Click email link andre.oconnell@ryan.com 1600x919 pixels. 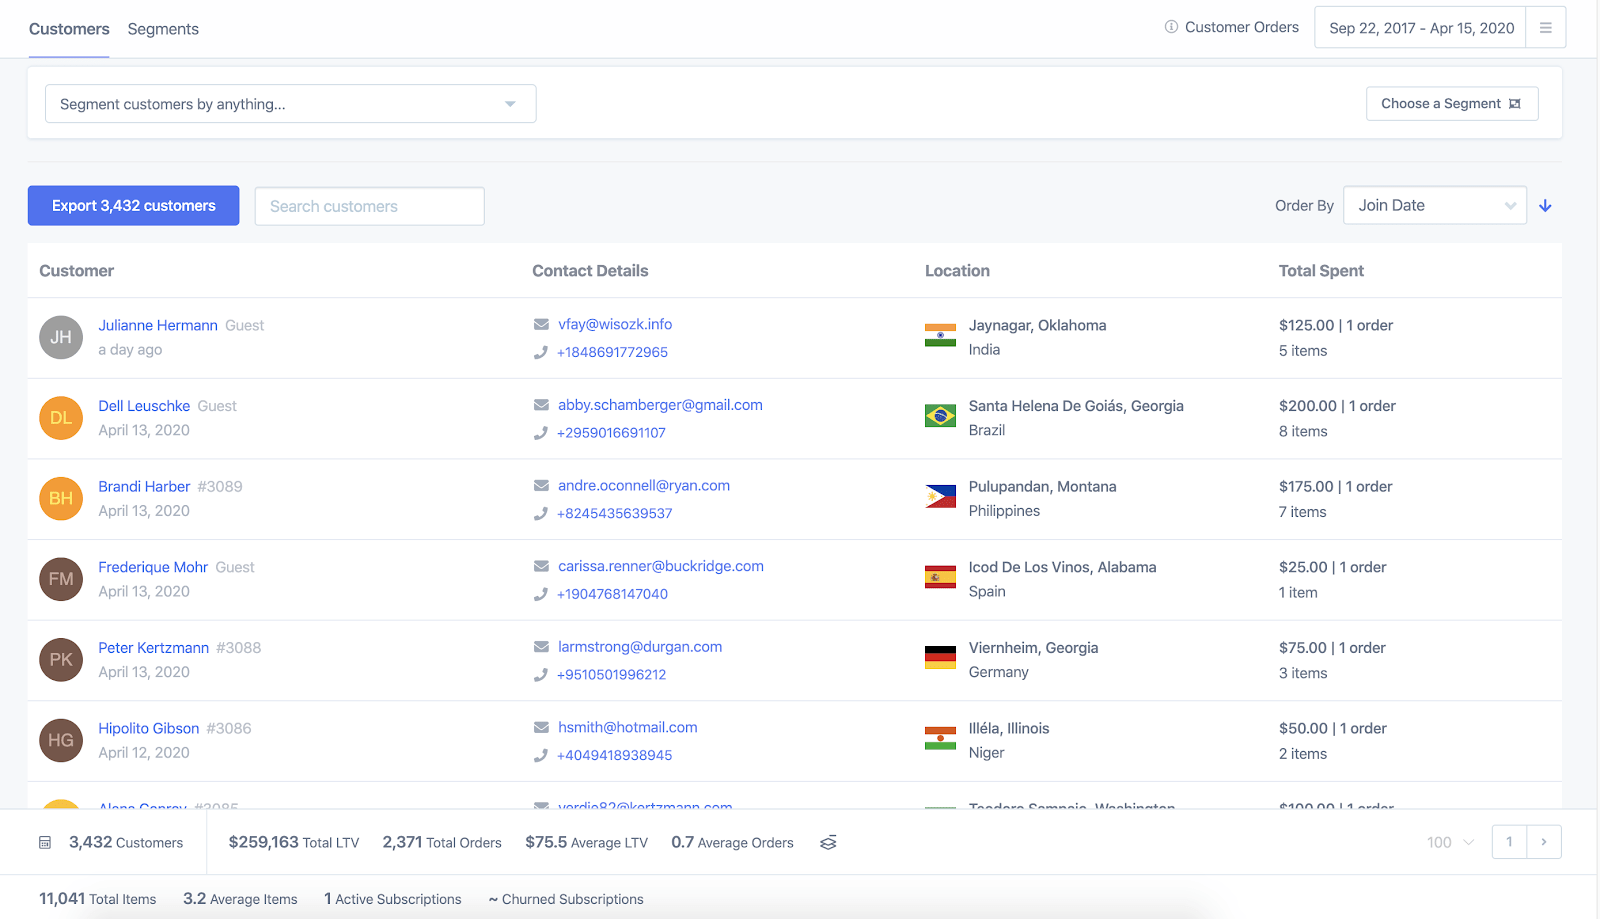click(x=643, y=486)
